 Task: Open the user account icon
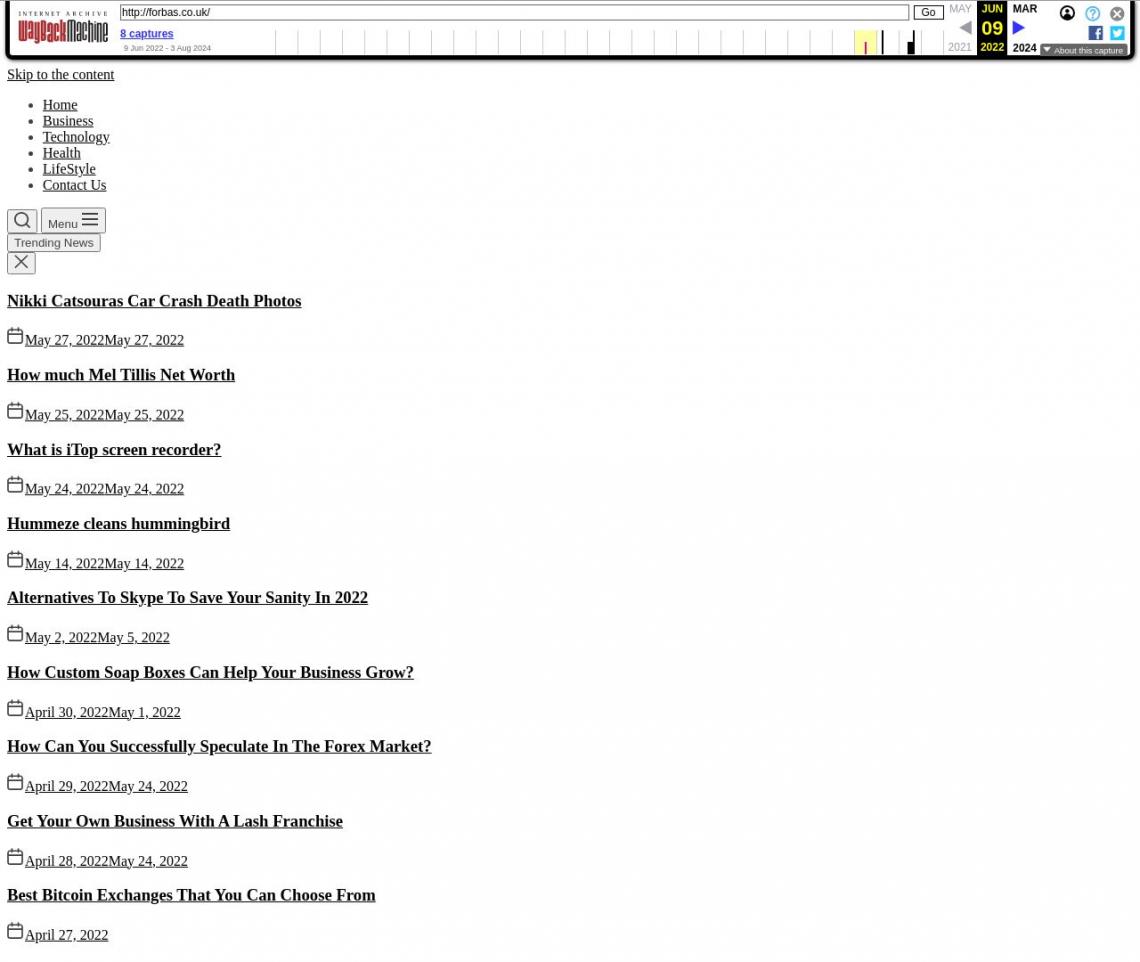click(x=1067, y=14)
